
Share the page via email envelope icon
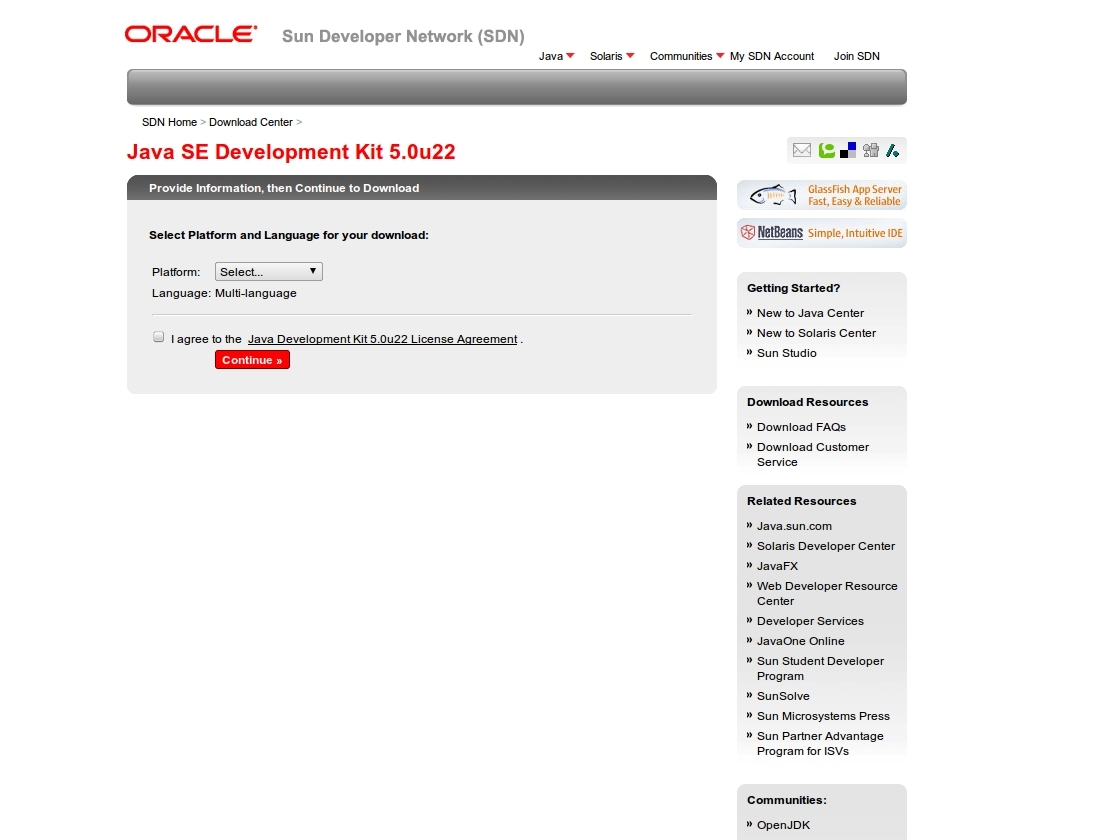801,150
